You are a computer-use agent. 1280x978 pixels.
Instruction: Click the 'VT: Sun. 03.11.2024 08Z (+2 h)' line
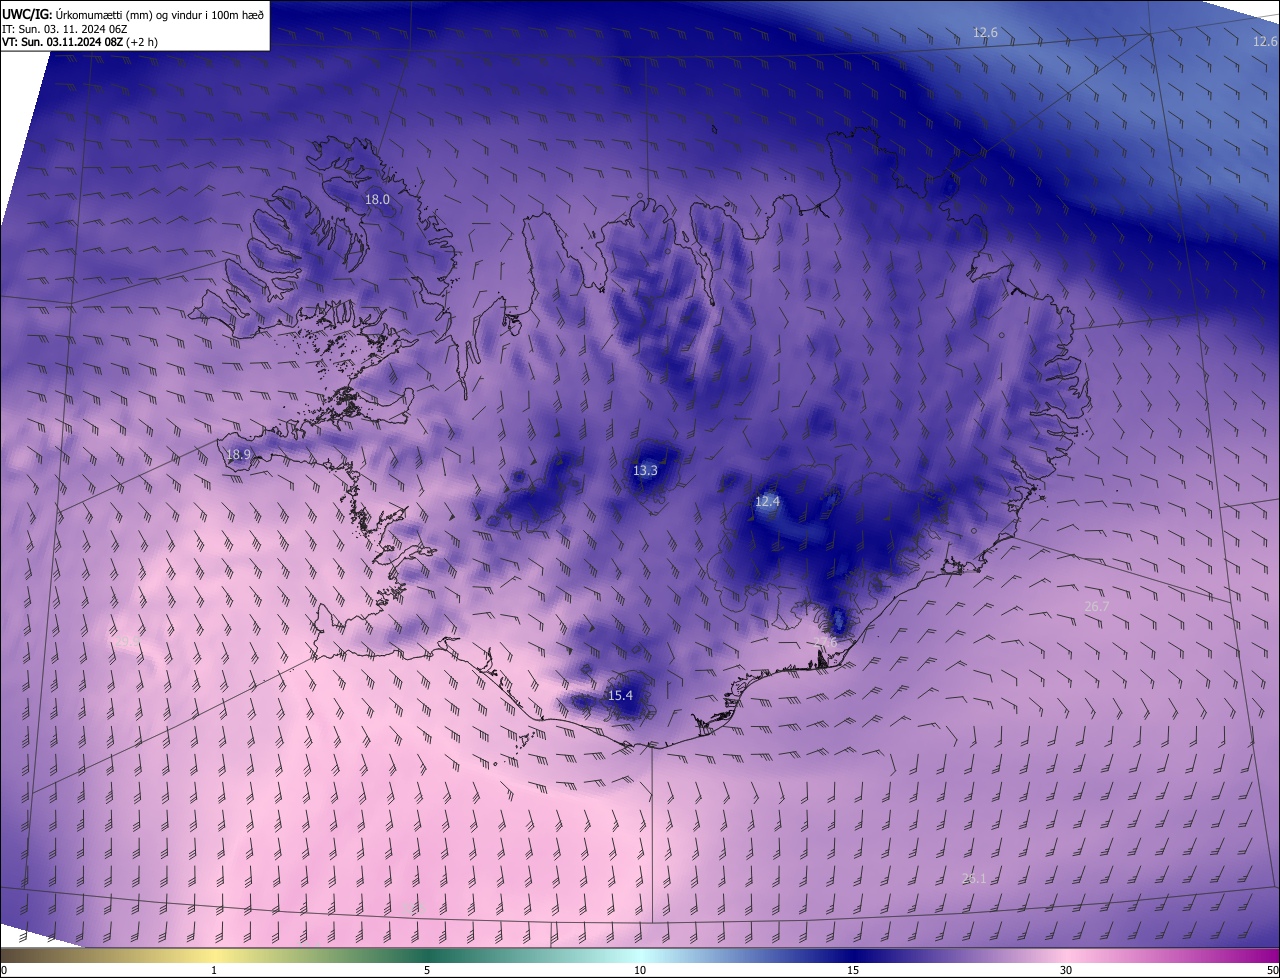(x=80, y=42)
